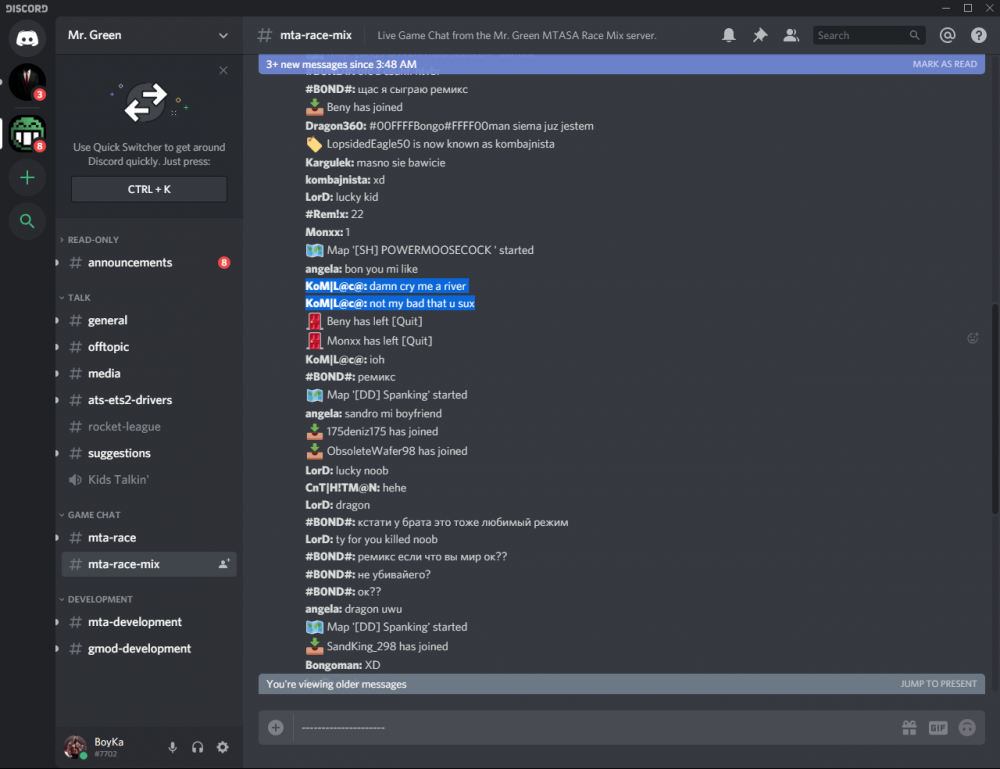This screenshot has height=769, width=1000.
Task: Show pinned messages in channel
Action: [x=760, y=35]
